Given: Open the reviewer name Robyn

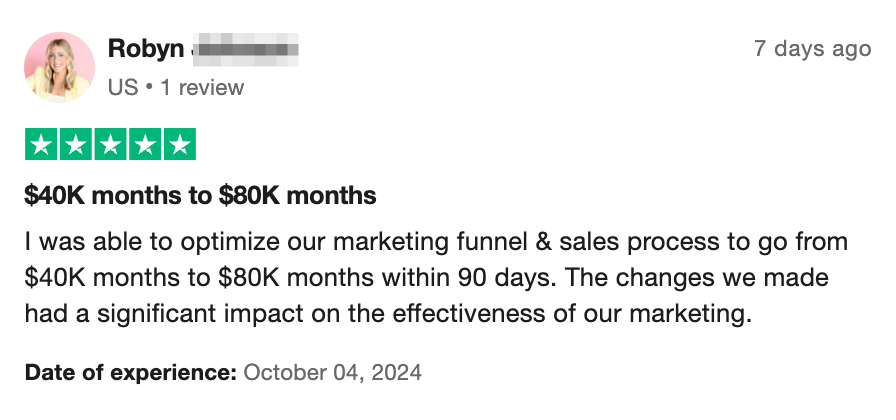Looking at the screenshot, I should pos(145,49).
